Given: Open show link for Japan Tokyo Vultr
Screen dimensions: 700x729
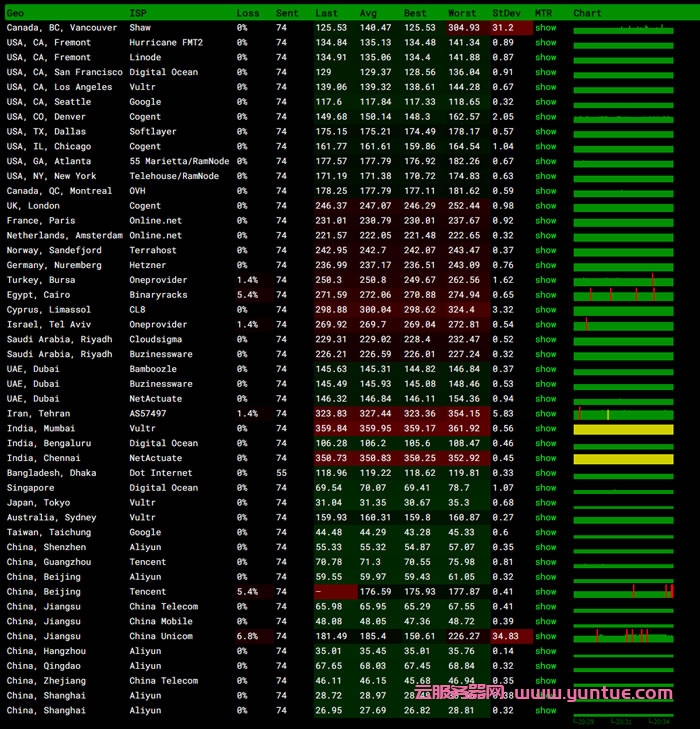Looking at the screenshot, I should [545, 503].
